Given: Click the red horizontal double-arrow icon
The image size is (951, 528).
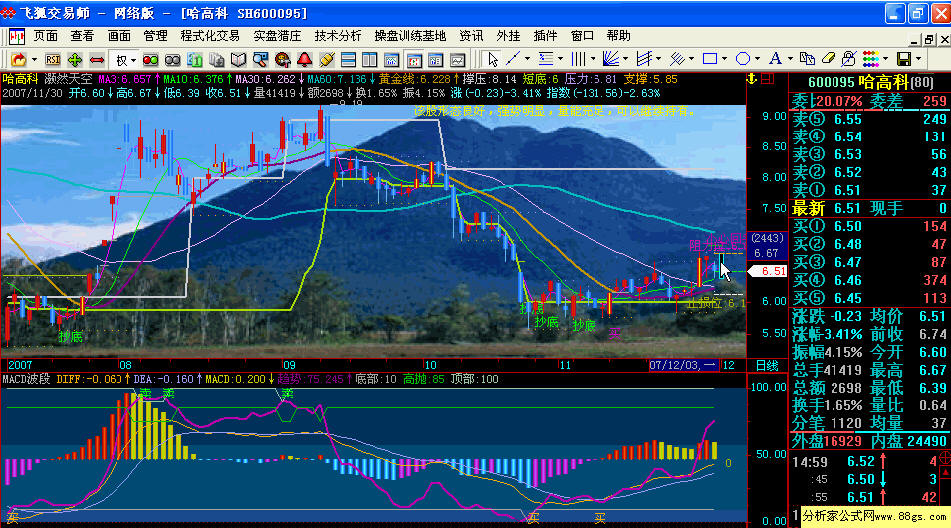Looking at the screenshot, I should (x=97, y=59).
